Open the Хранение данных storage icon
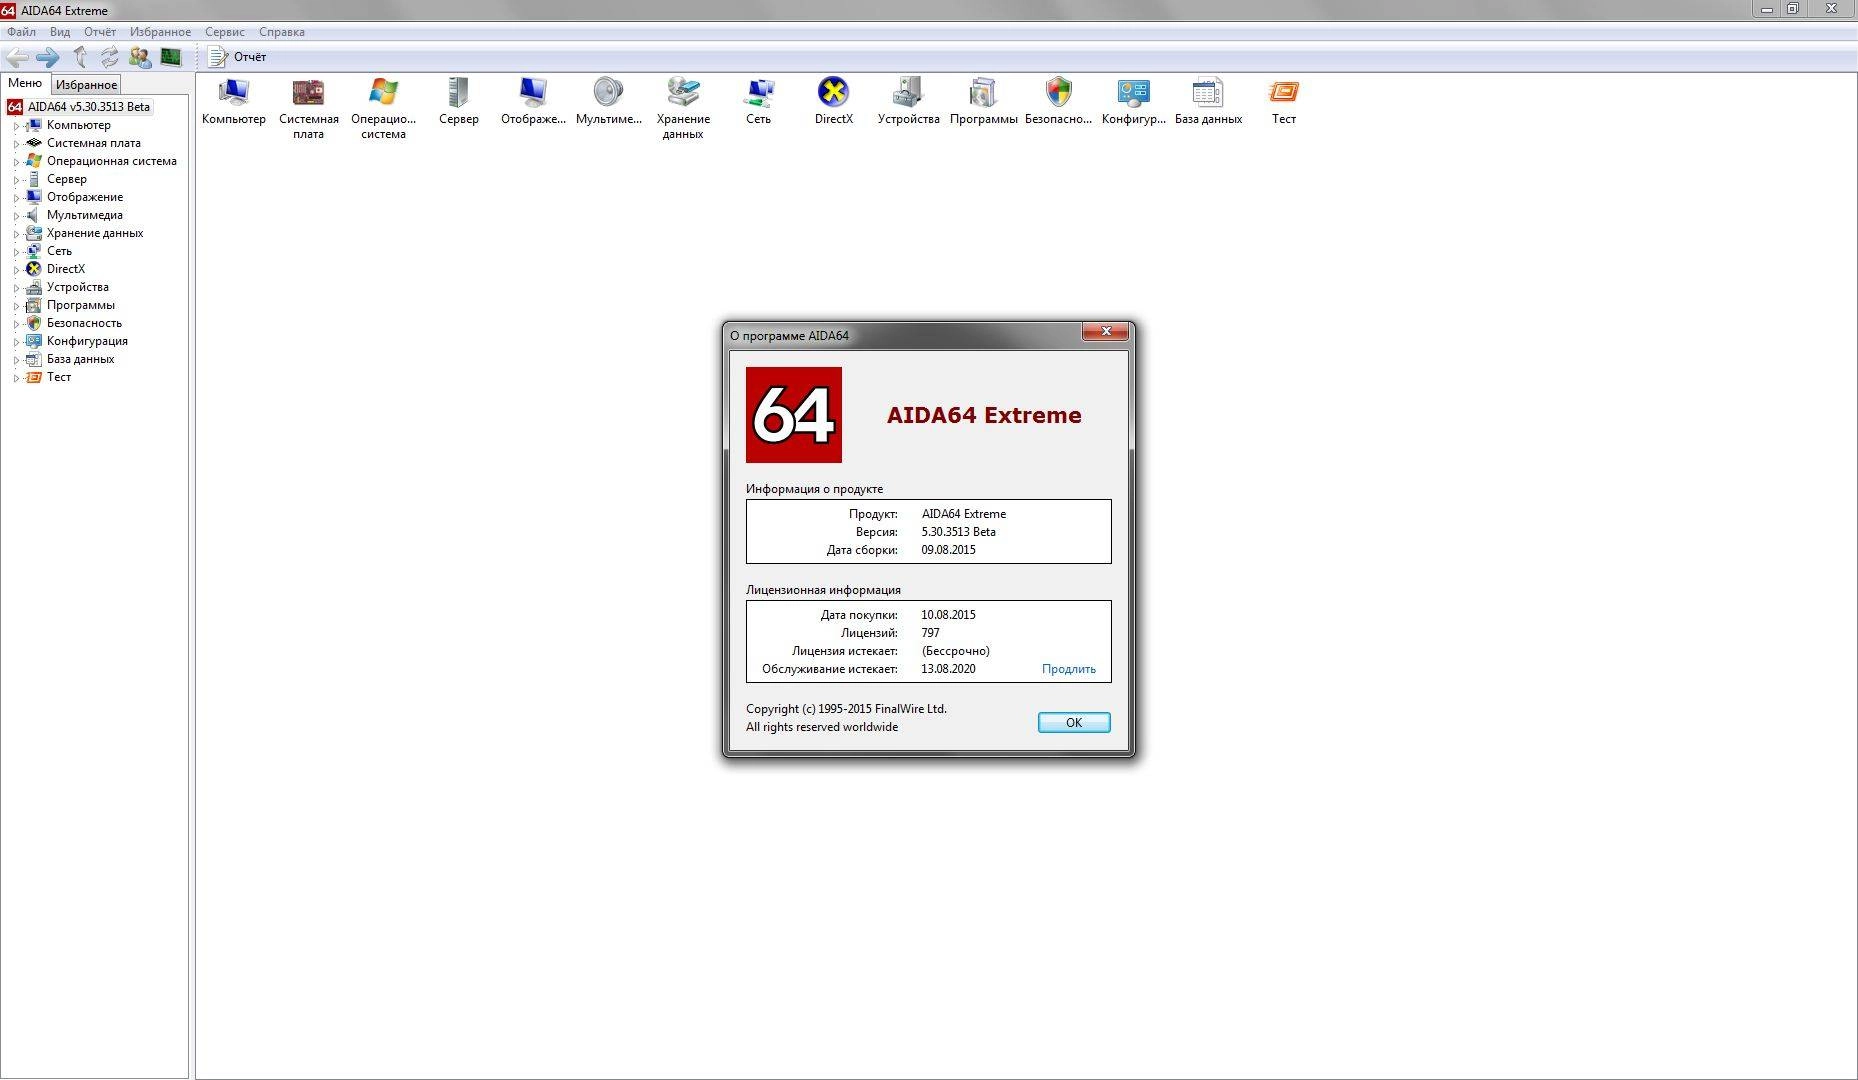This screenshot has width=1858, height=1080. coord(683,108)
